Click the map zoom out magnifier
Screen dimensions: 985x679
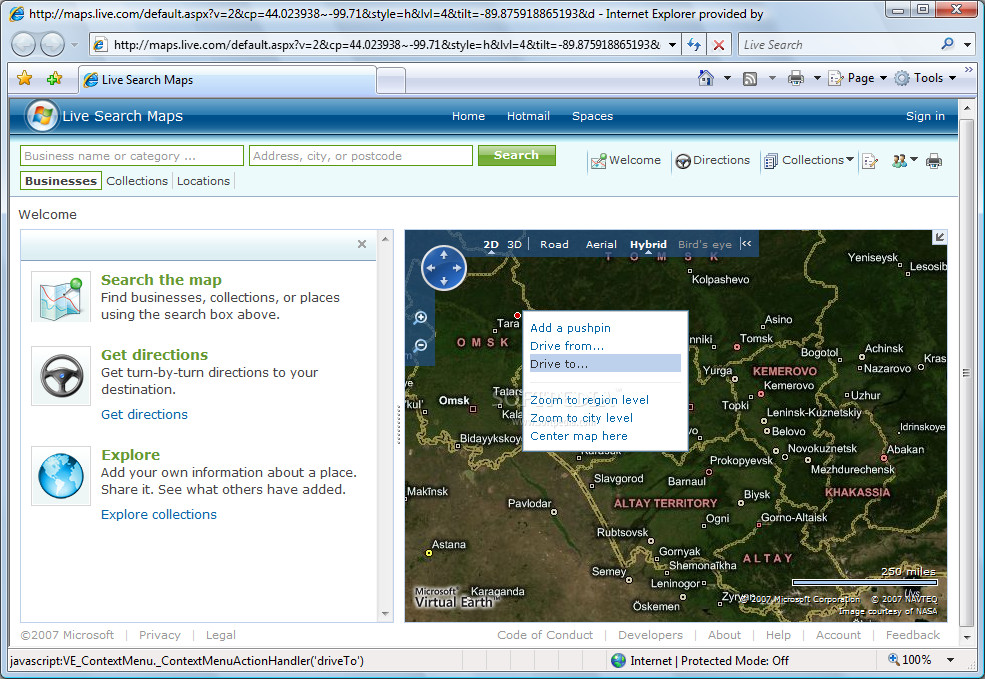click(x=420, y=345)
